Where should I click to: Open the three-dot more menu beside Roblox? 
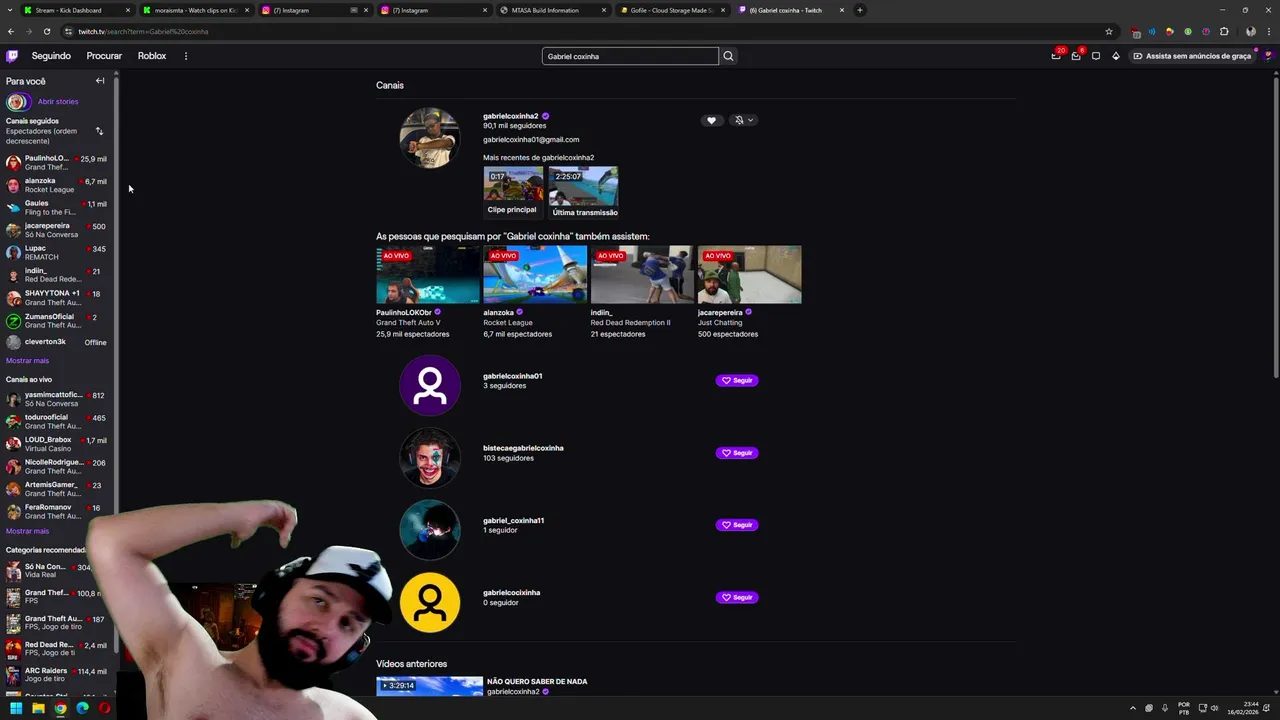pyautogui.click(x=185, y=56)
